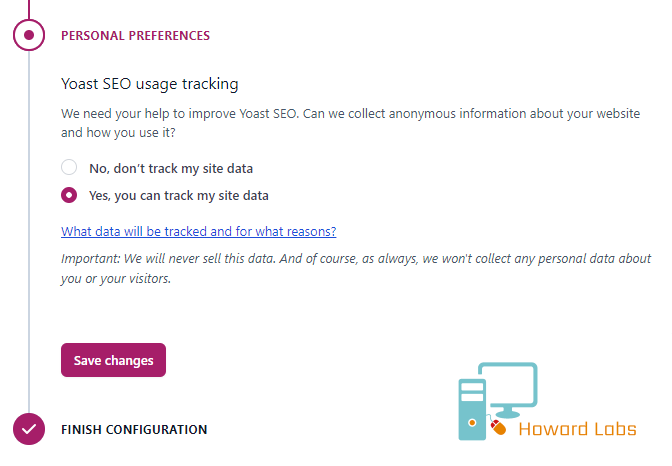The image size is (672, 466).
Task: Click the "Yes, you can track my site data" label
Action: tap(179, 195)
